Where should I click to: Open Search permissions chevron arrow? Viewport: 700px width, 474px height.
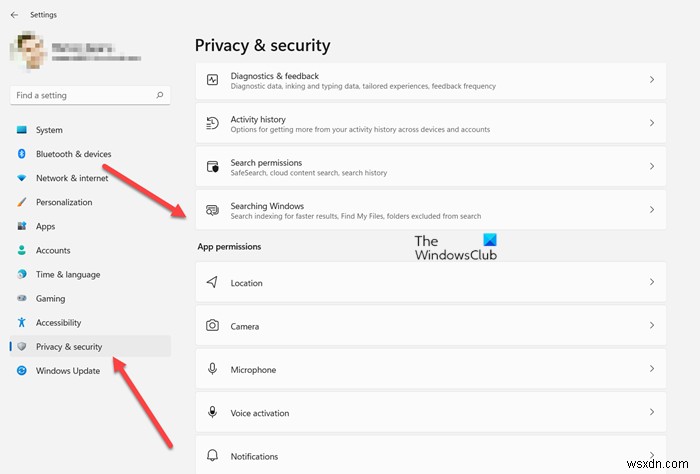652,167
